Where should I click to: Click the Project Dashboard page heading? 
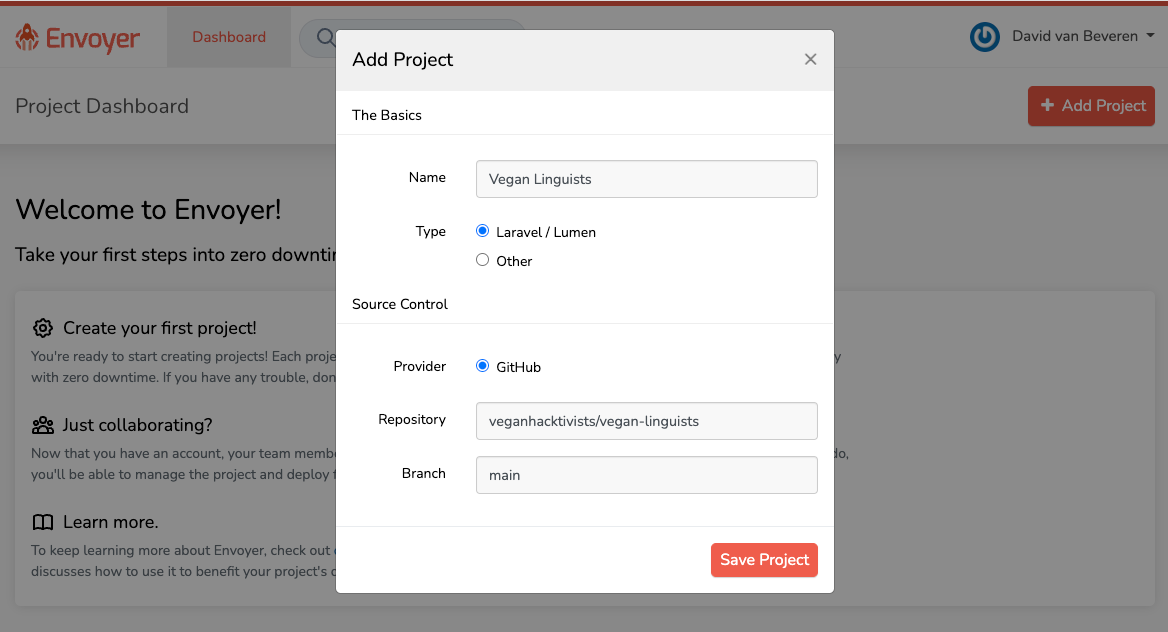pos(102,106)
